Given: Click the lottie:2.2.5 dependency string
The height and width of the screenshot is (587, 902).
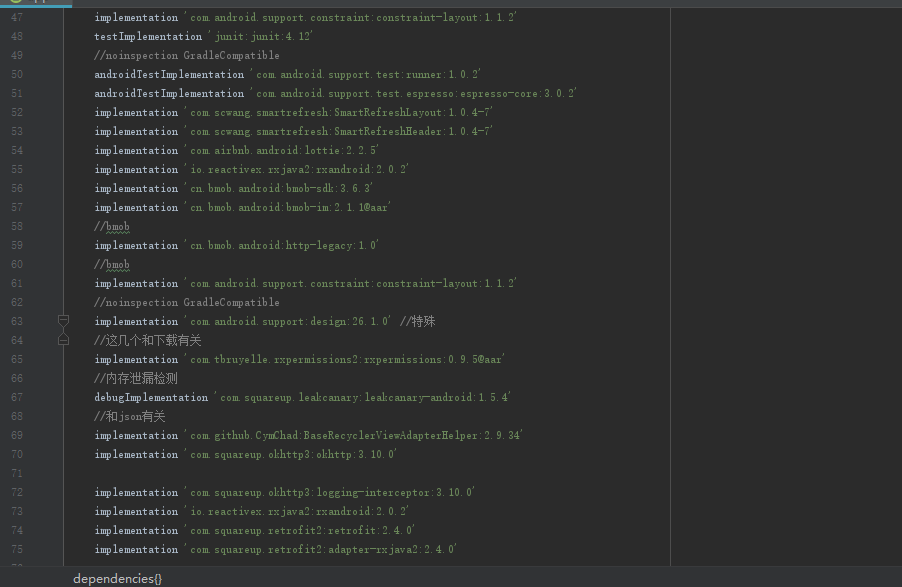Looking at the screenshot, I should [x=281, y=150].
